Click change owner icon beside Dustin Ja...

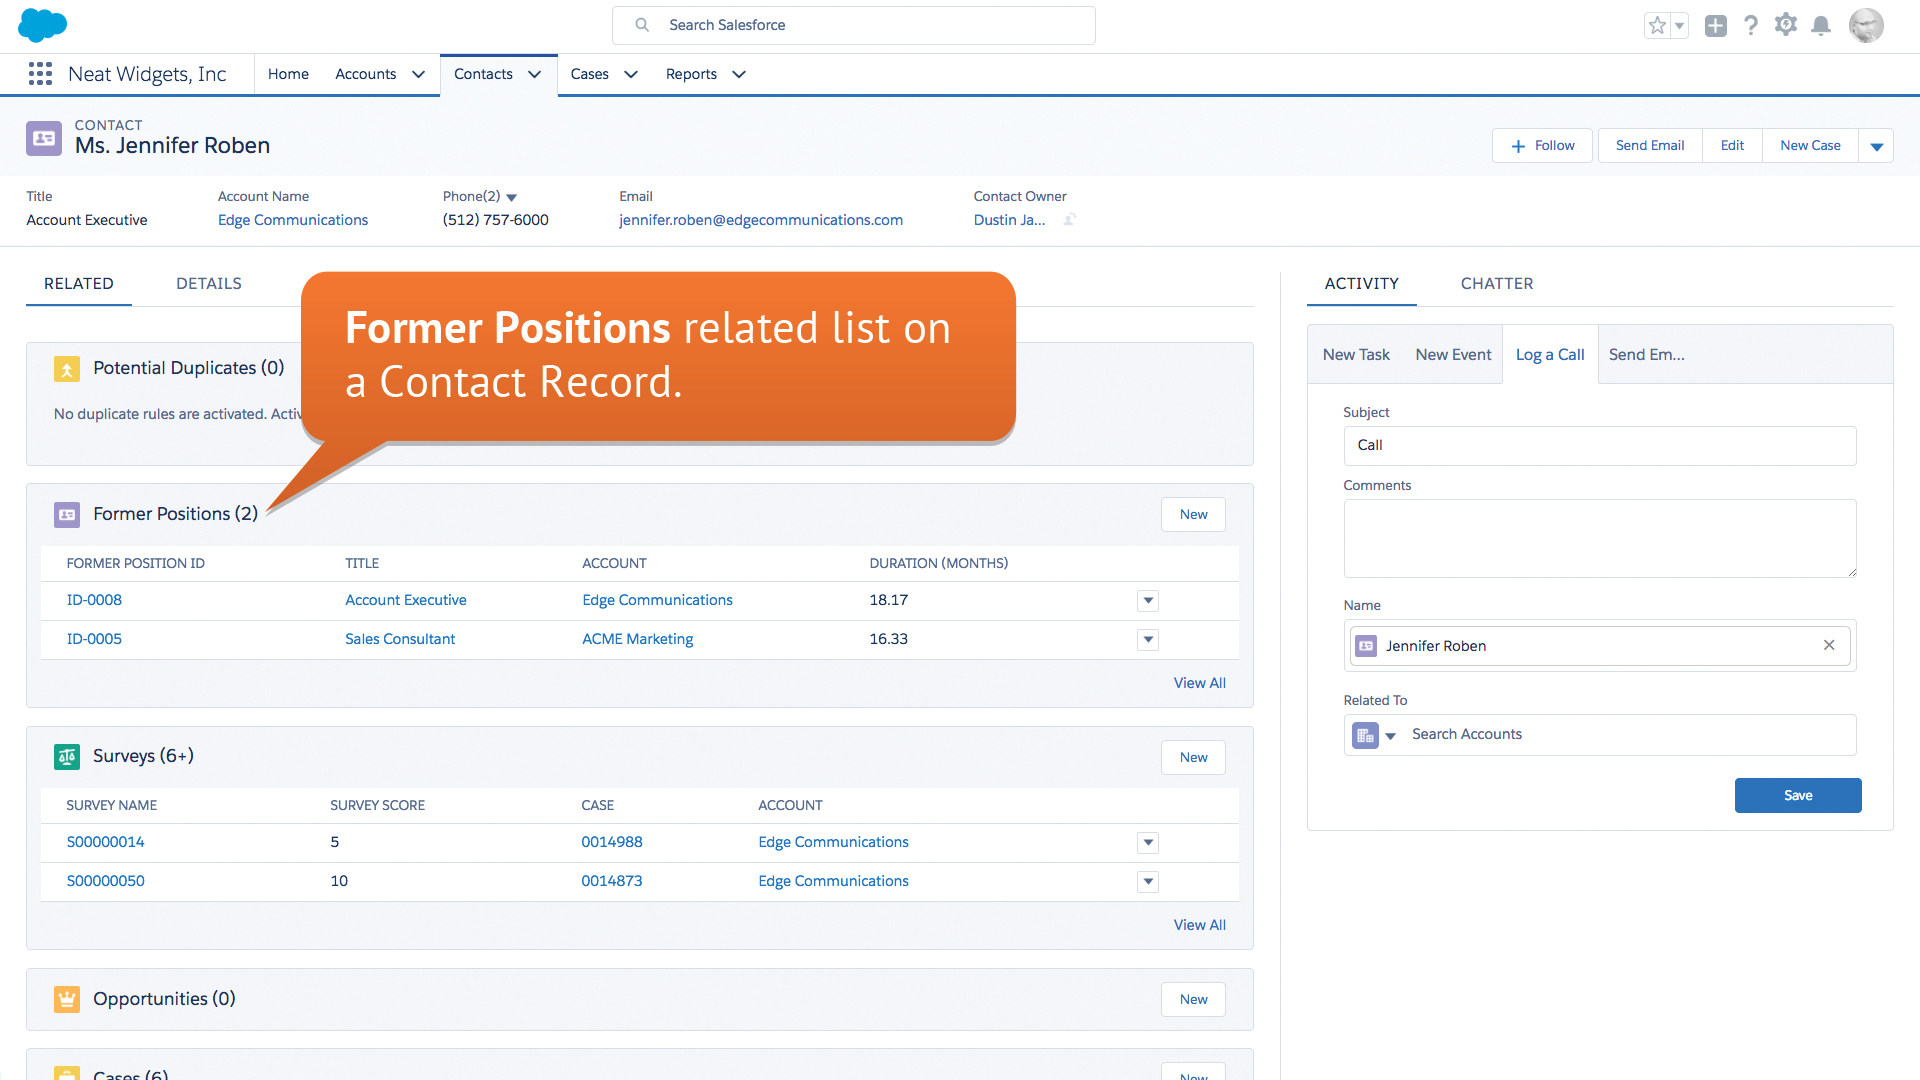point(1069,220)
